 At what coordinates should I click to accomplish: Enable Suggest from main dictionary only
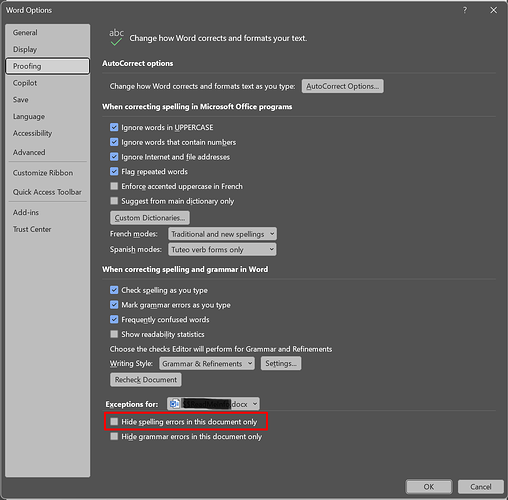tap(114, 201)
